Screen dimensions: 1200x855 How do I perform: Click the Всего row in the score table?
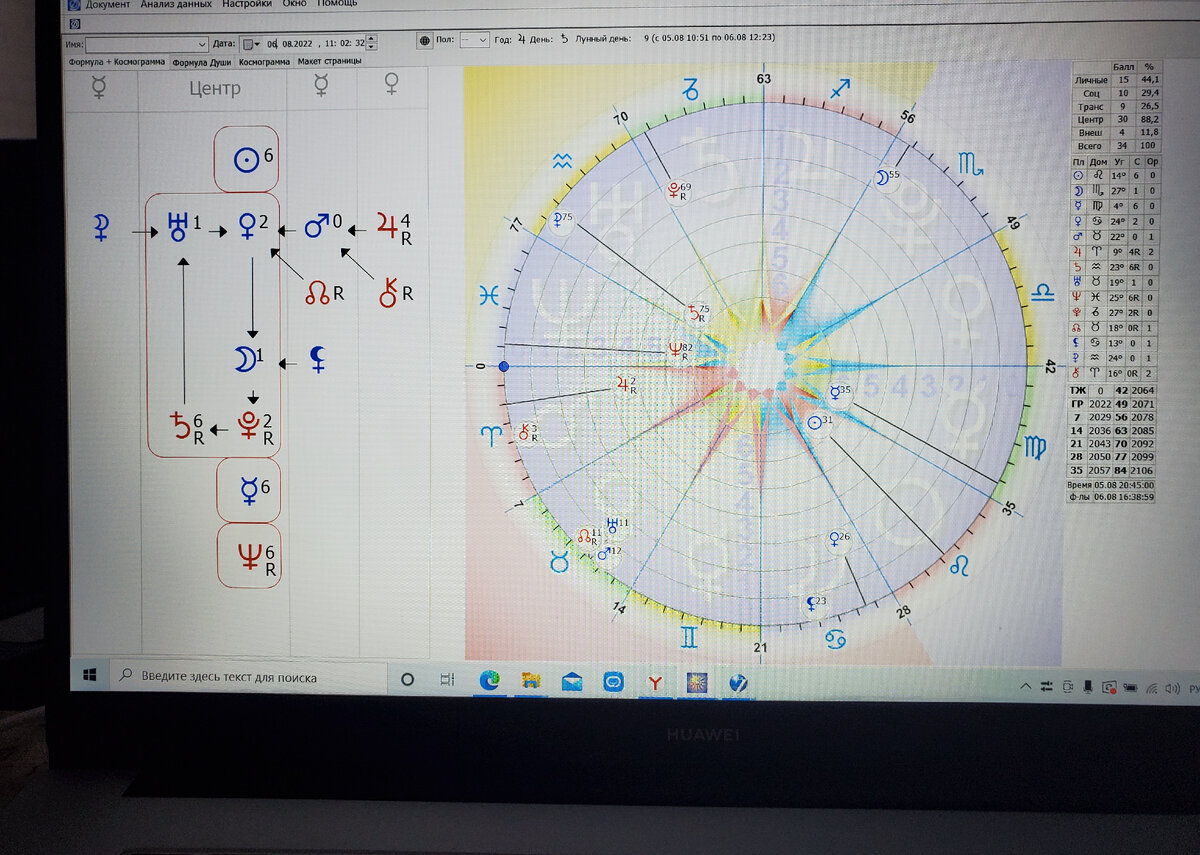pyautogui.click(x=1116, y=144)
